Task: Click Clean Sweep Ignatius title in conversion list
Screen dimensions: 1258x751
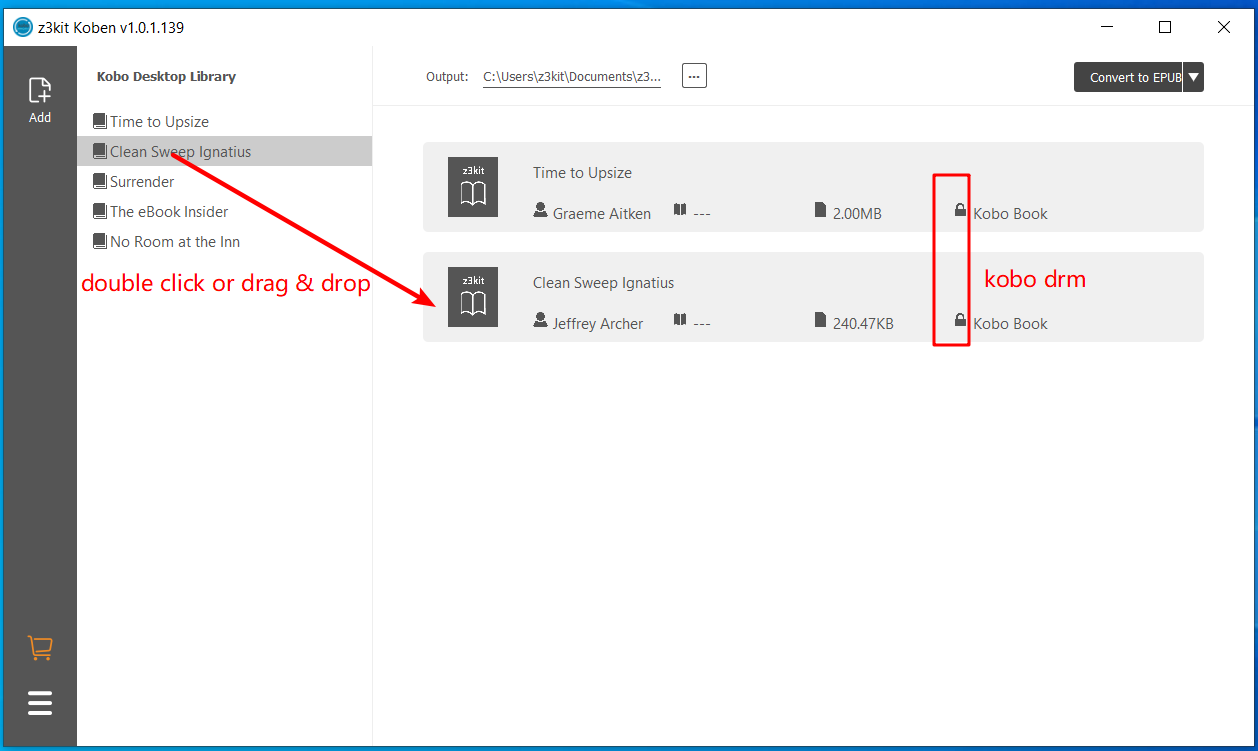Action: (x=604, y=283)
